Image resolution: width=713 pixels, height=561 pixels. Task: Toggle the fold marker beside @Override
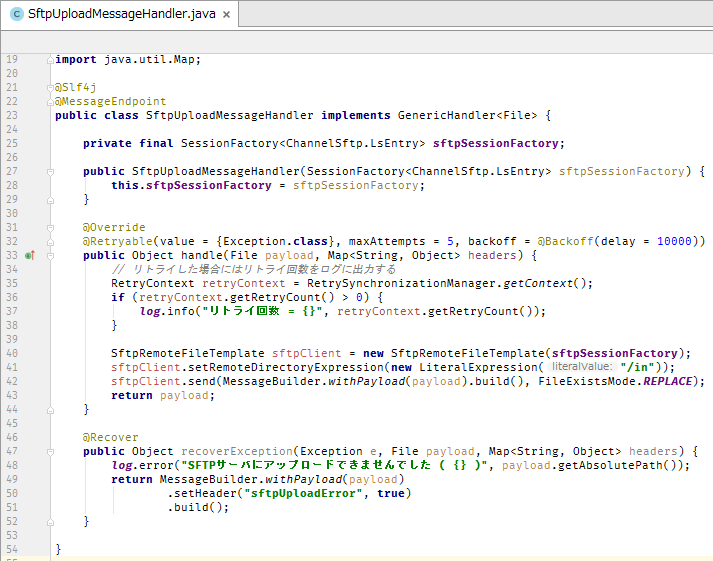(50, 227)
